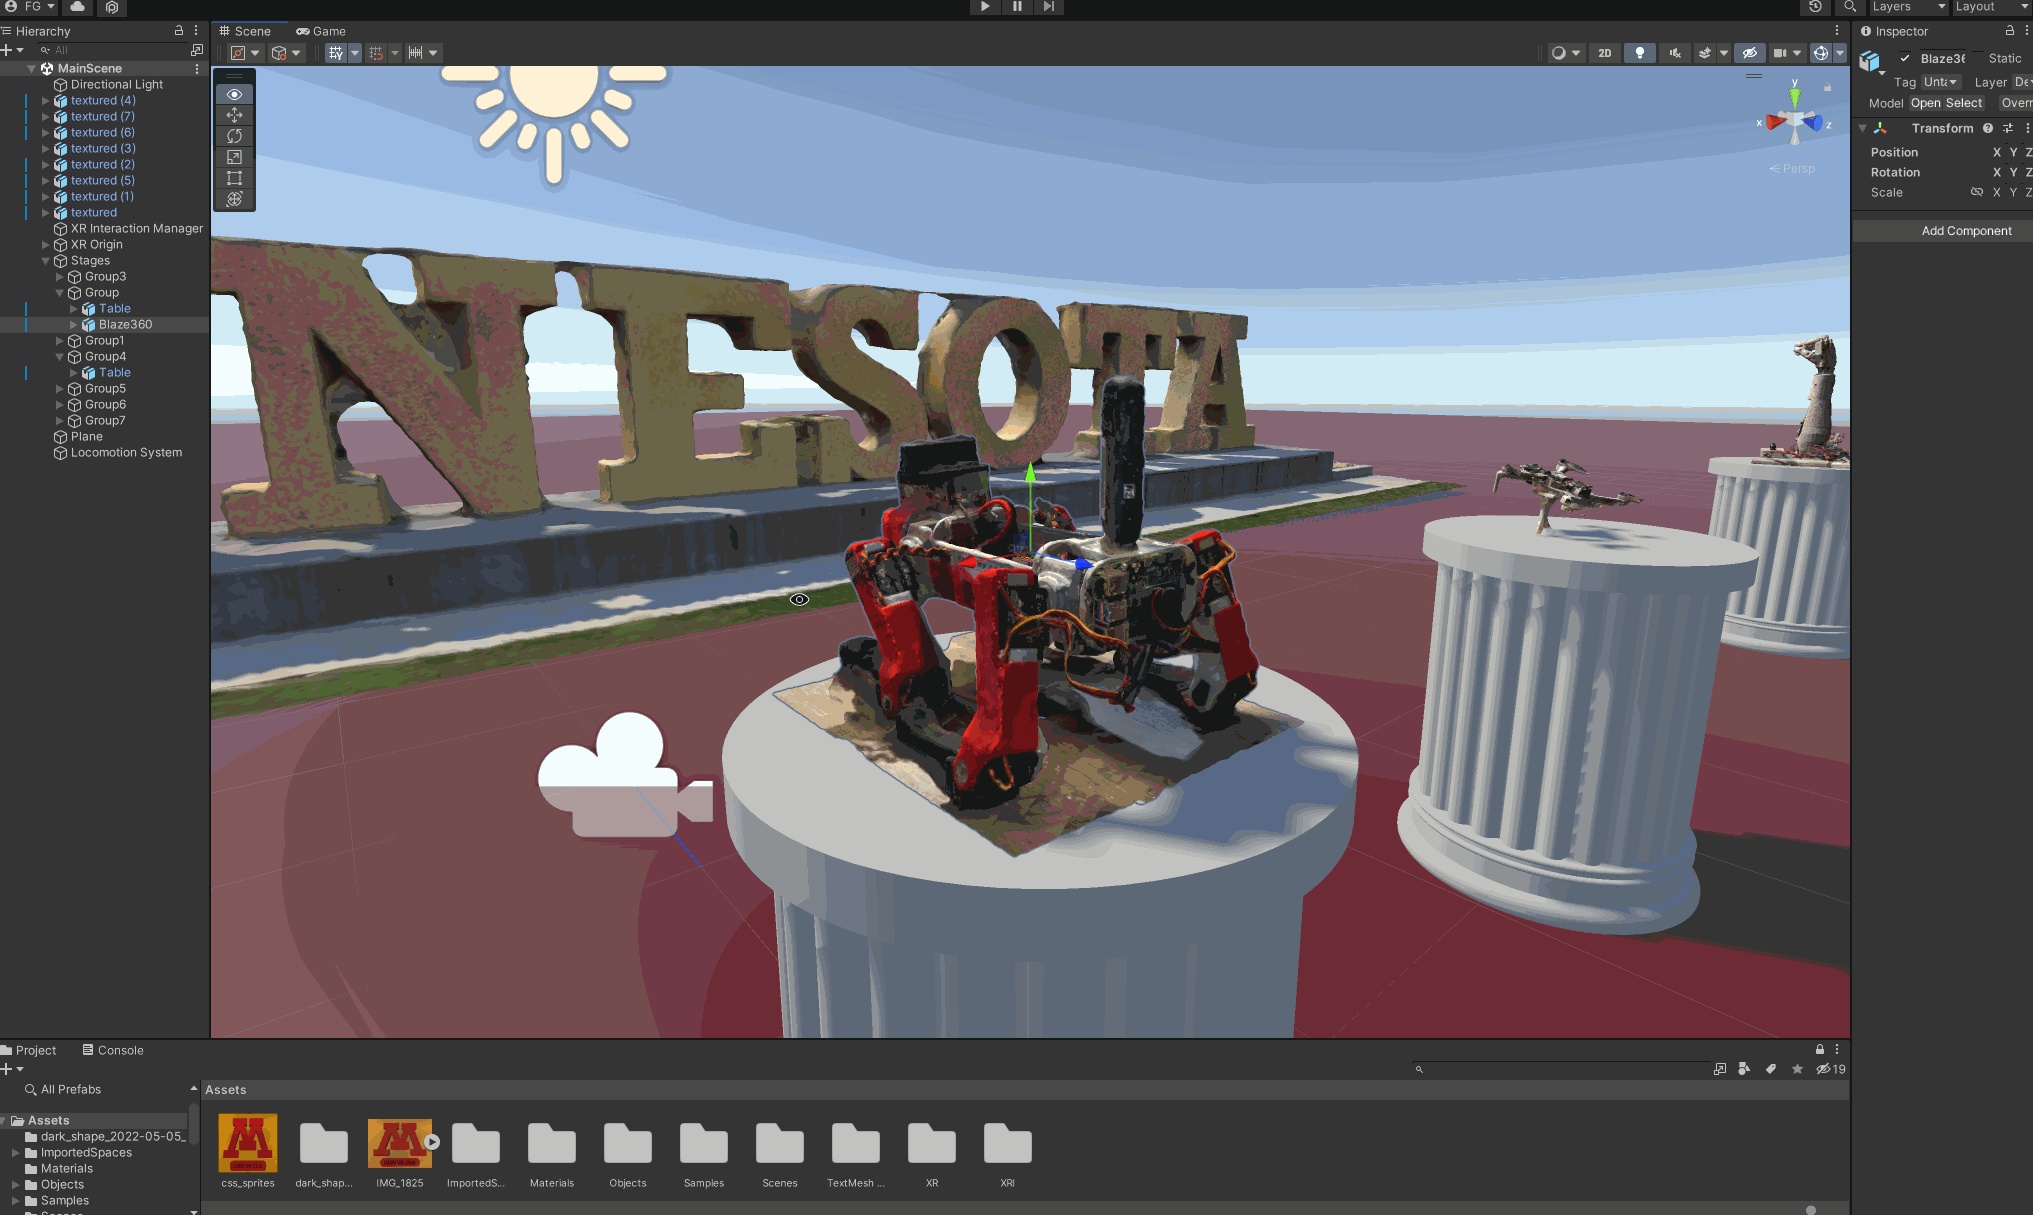This screenshot has width=2033, height=1215.
Task: Click the Open model button
Action: (x=1925, y=103)
